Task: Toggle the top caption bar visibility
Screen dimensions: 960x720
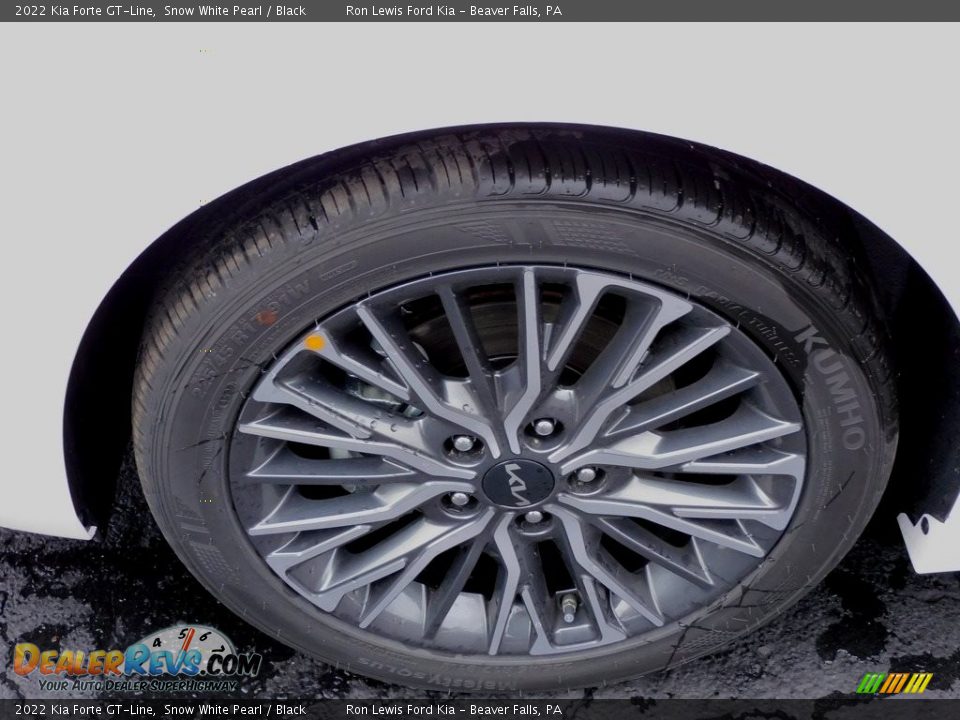Action: tap(480, 12)
